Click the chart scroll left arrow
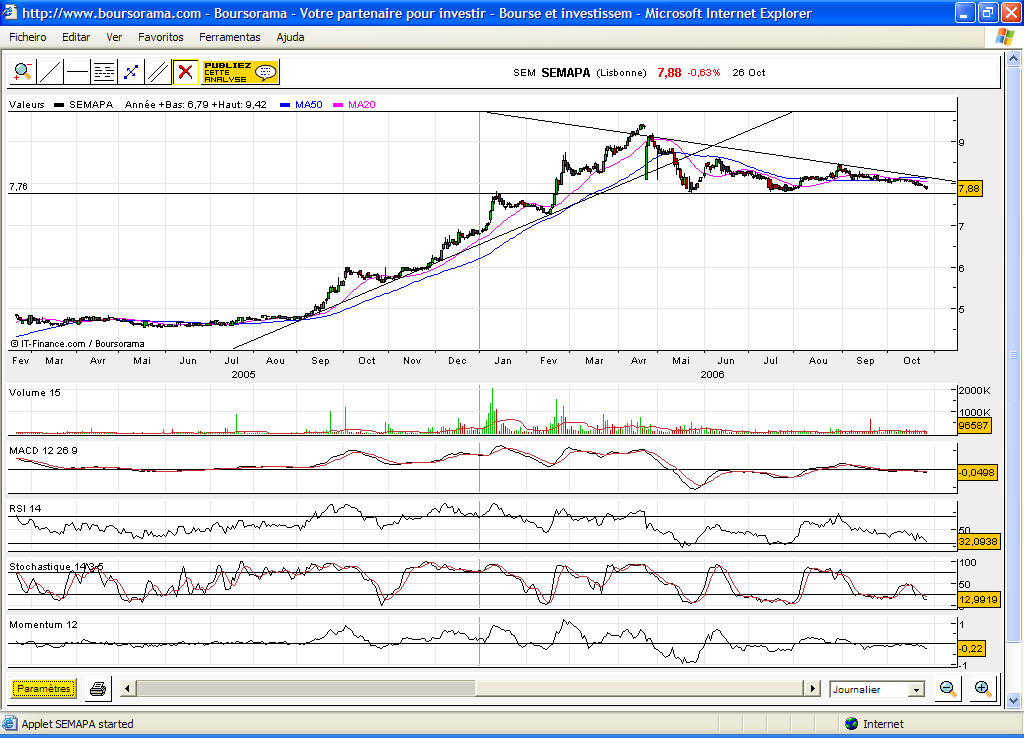 [x=128, y=688]
